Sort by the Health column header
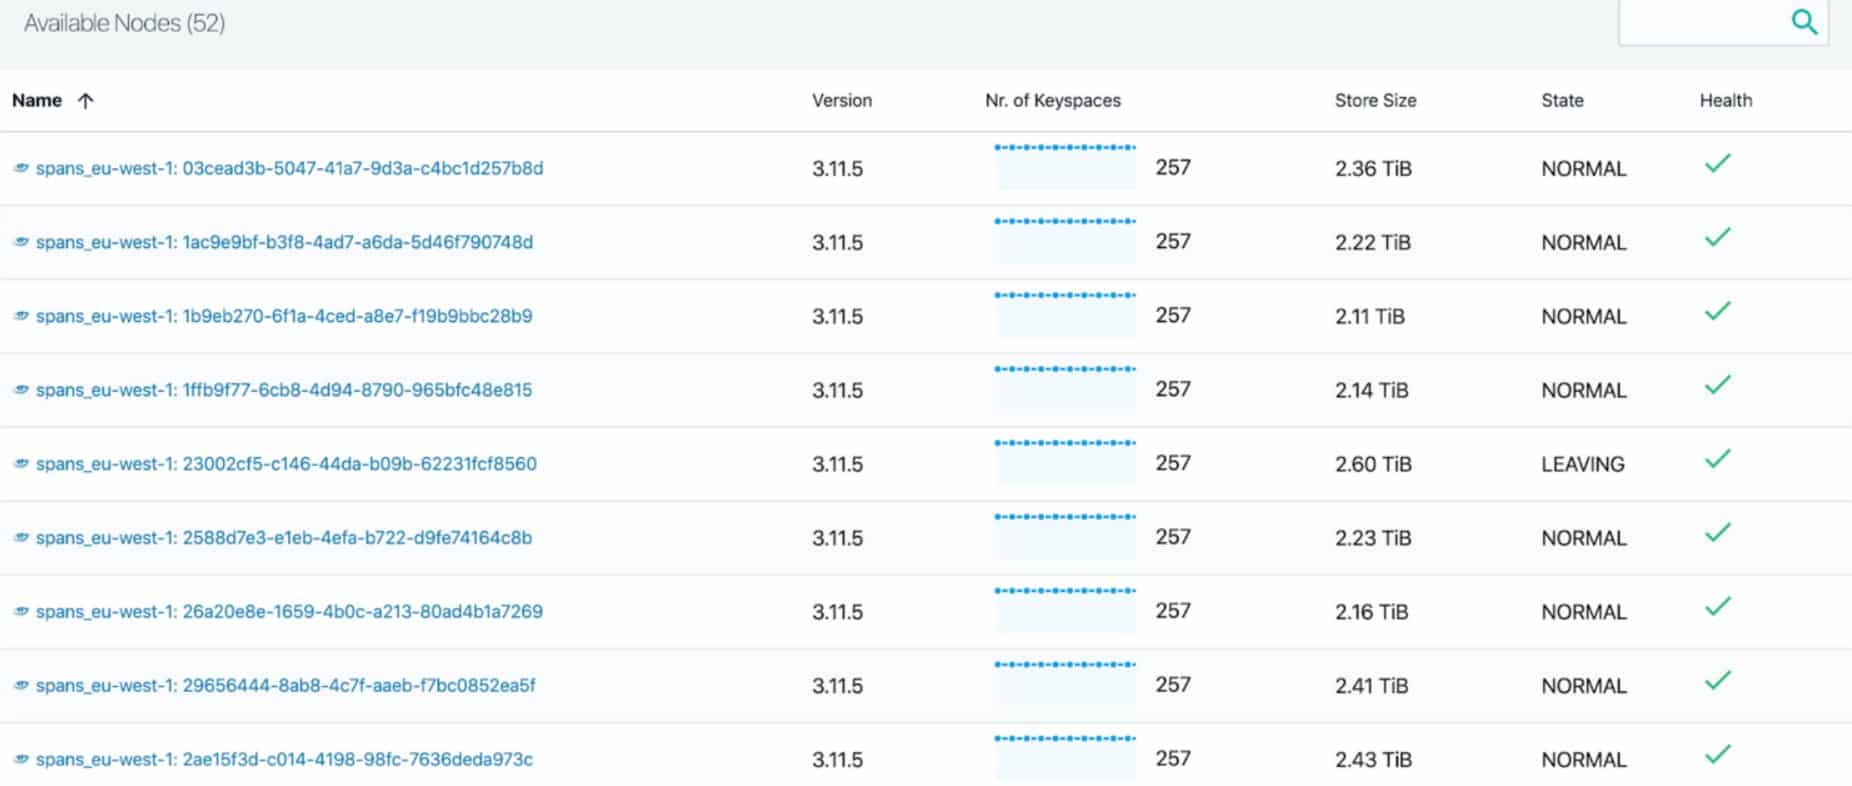The height and width of the screenshot is (786, 1852). (x=1726, y=100)
